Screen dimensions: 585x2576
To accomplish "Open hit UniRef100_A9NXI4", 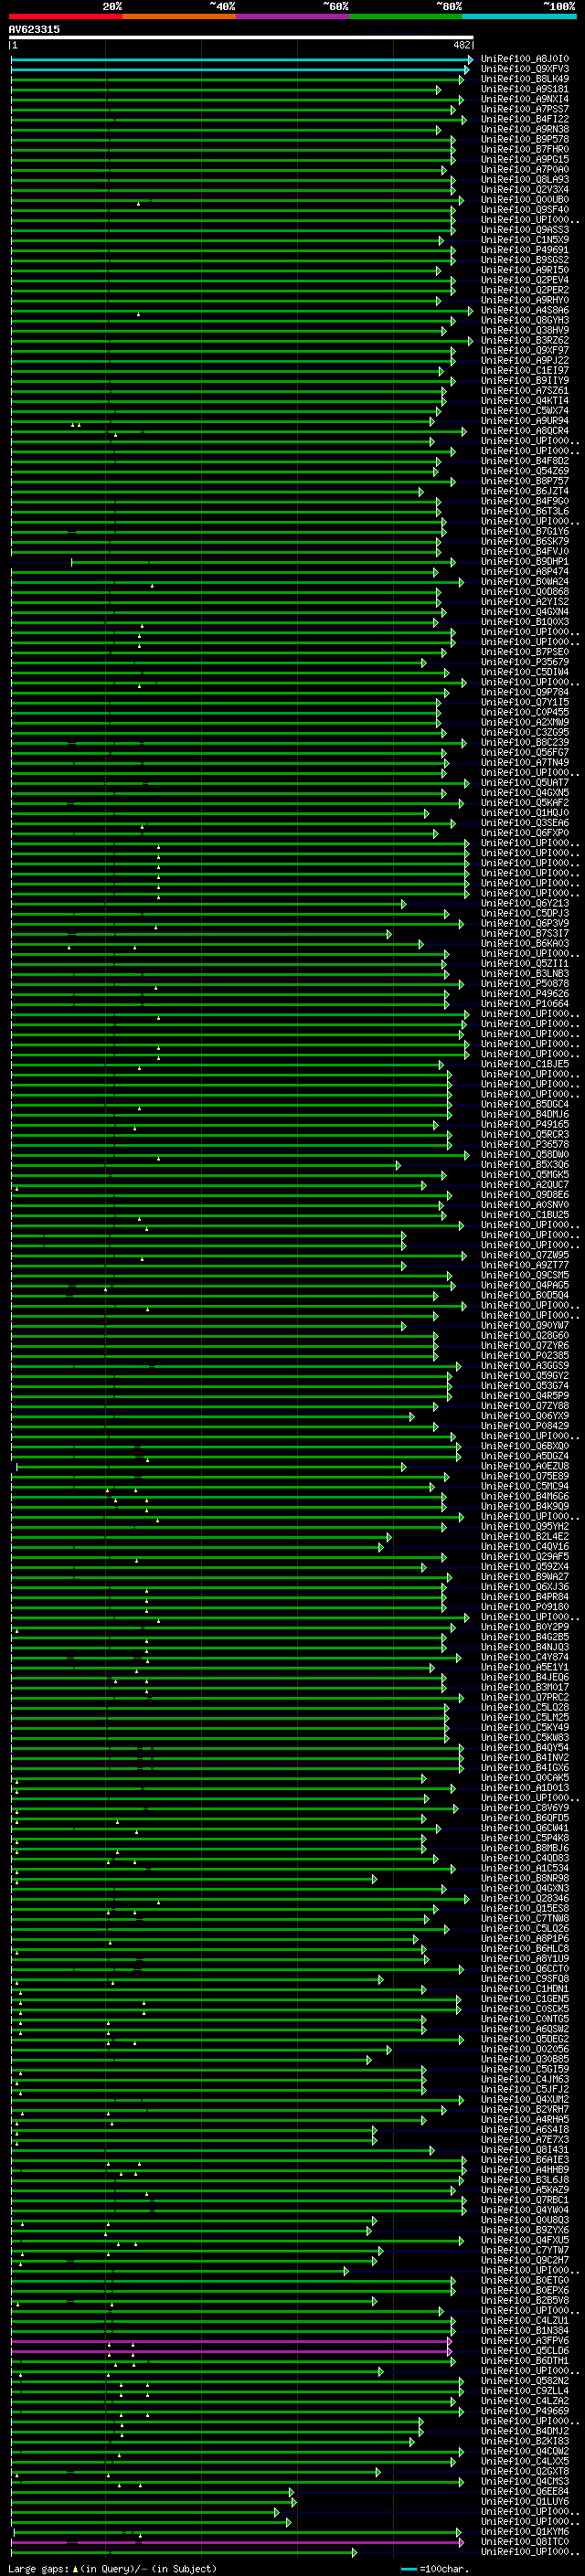I will (525, 99).
